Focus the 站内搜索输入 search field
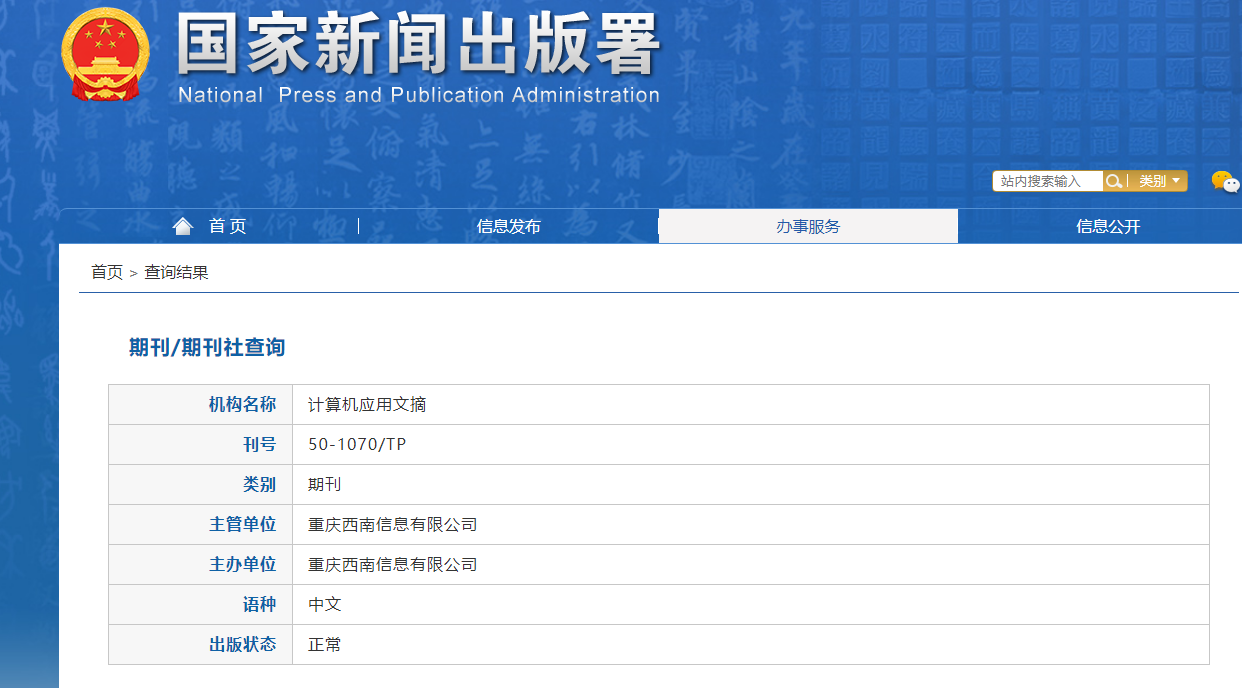Viewport: 1242px width, 688px height. pos(1047,181)
